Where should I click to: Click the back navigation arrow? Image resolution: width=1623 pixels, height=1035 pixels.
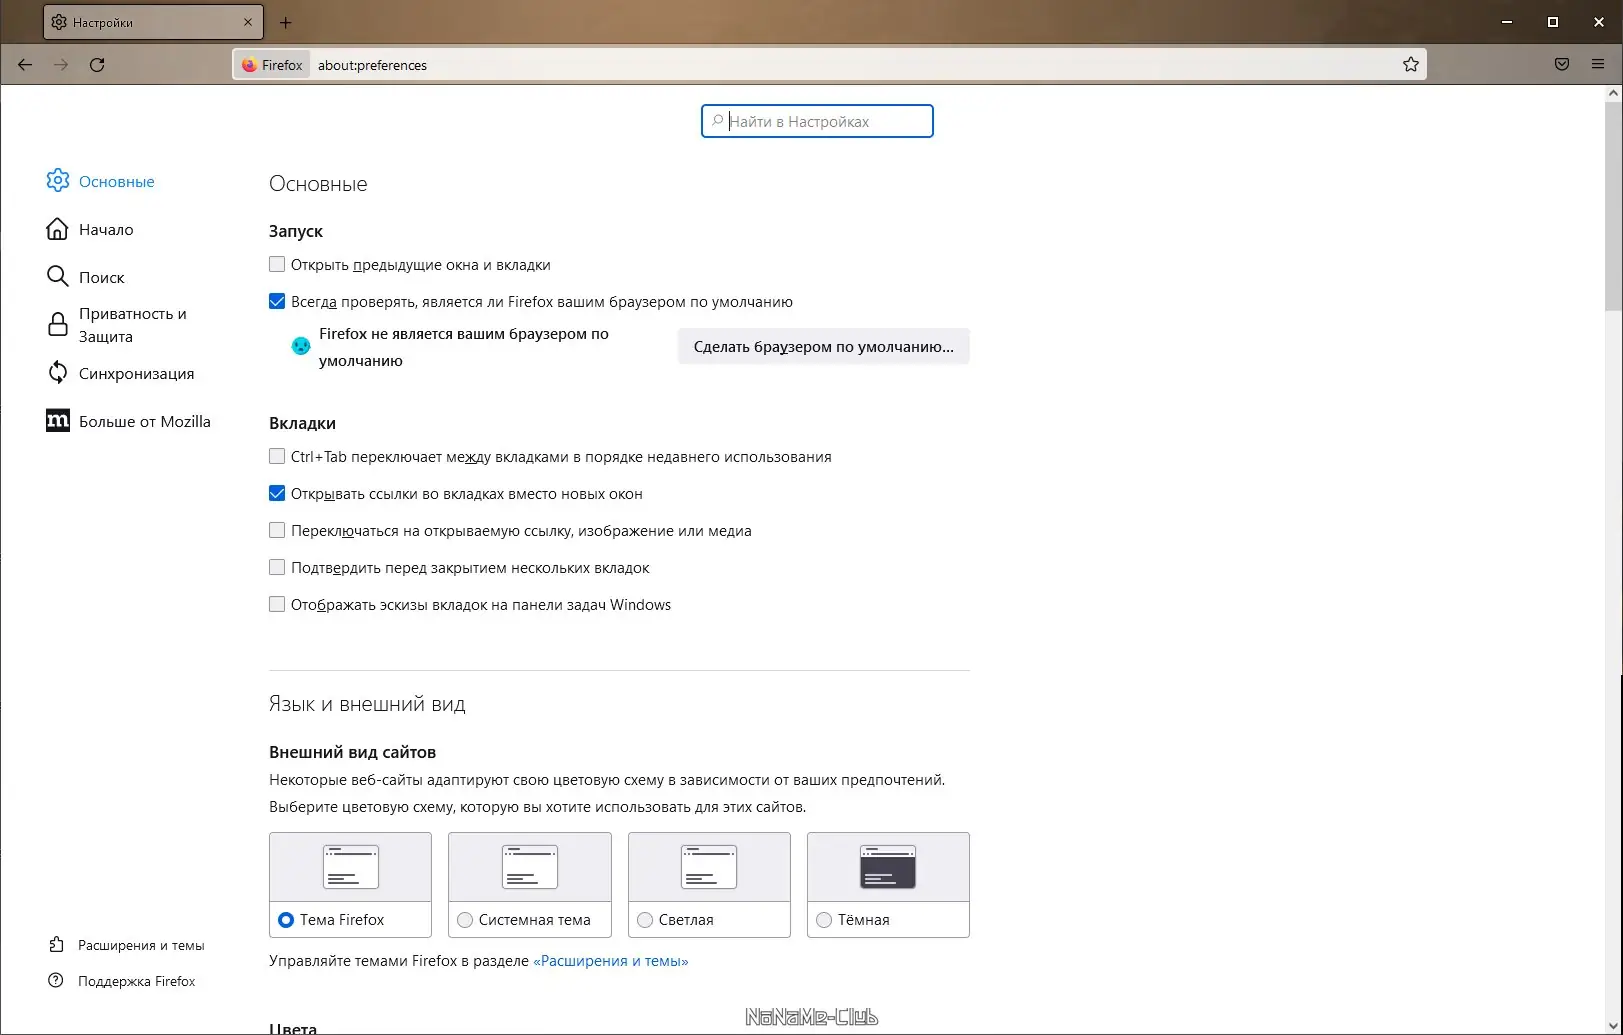click(x=25, y=65)
